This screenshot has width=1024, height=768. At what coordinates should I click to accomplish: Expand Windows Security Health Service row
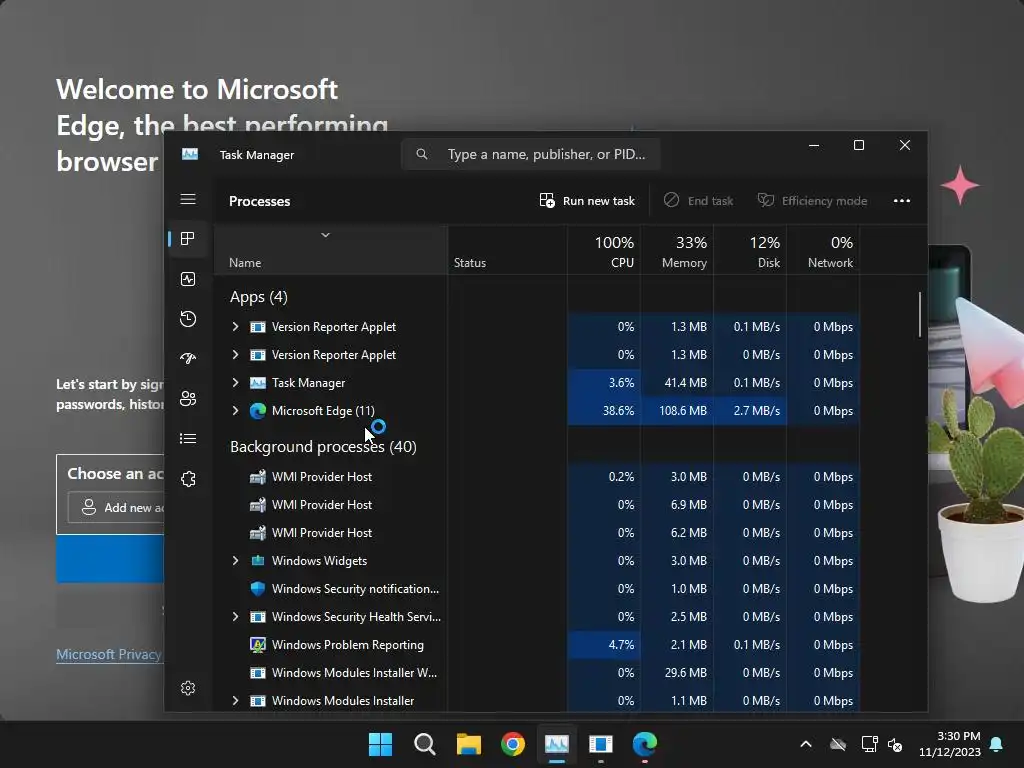[235, 616]
